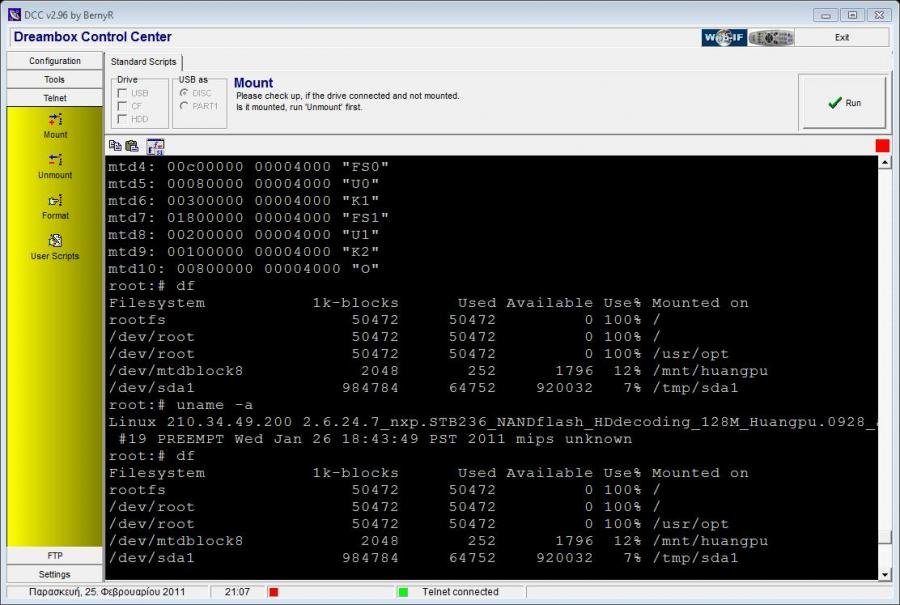Screen dimensions: 900x605
Task: Click the terminal line starting 'mtd10:'
Action: [243, 269]
